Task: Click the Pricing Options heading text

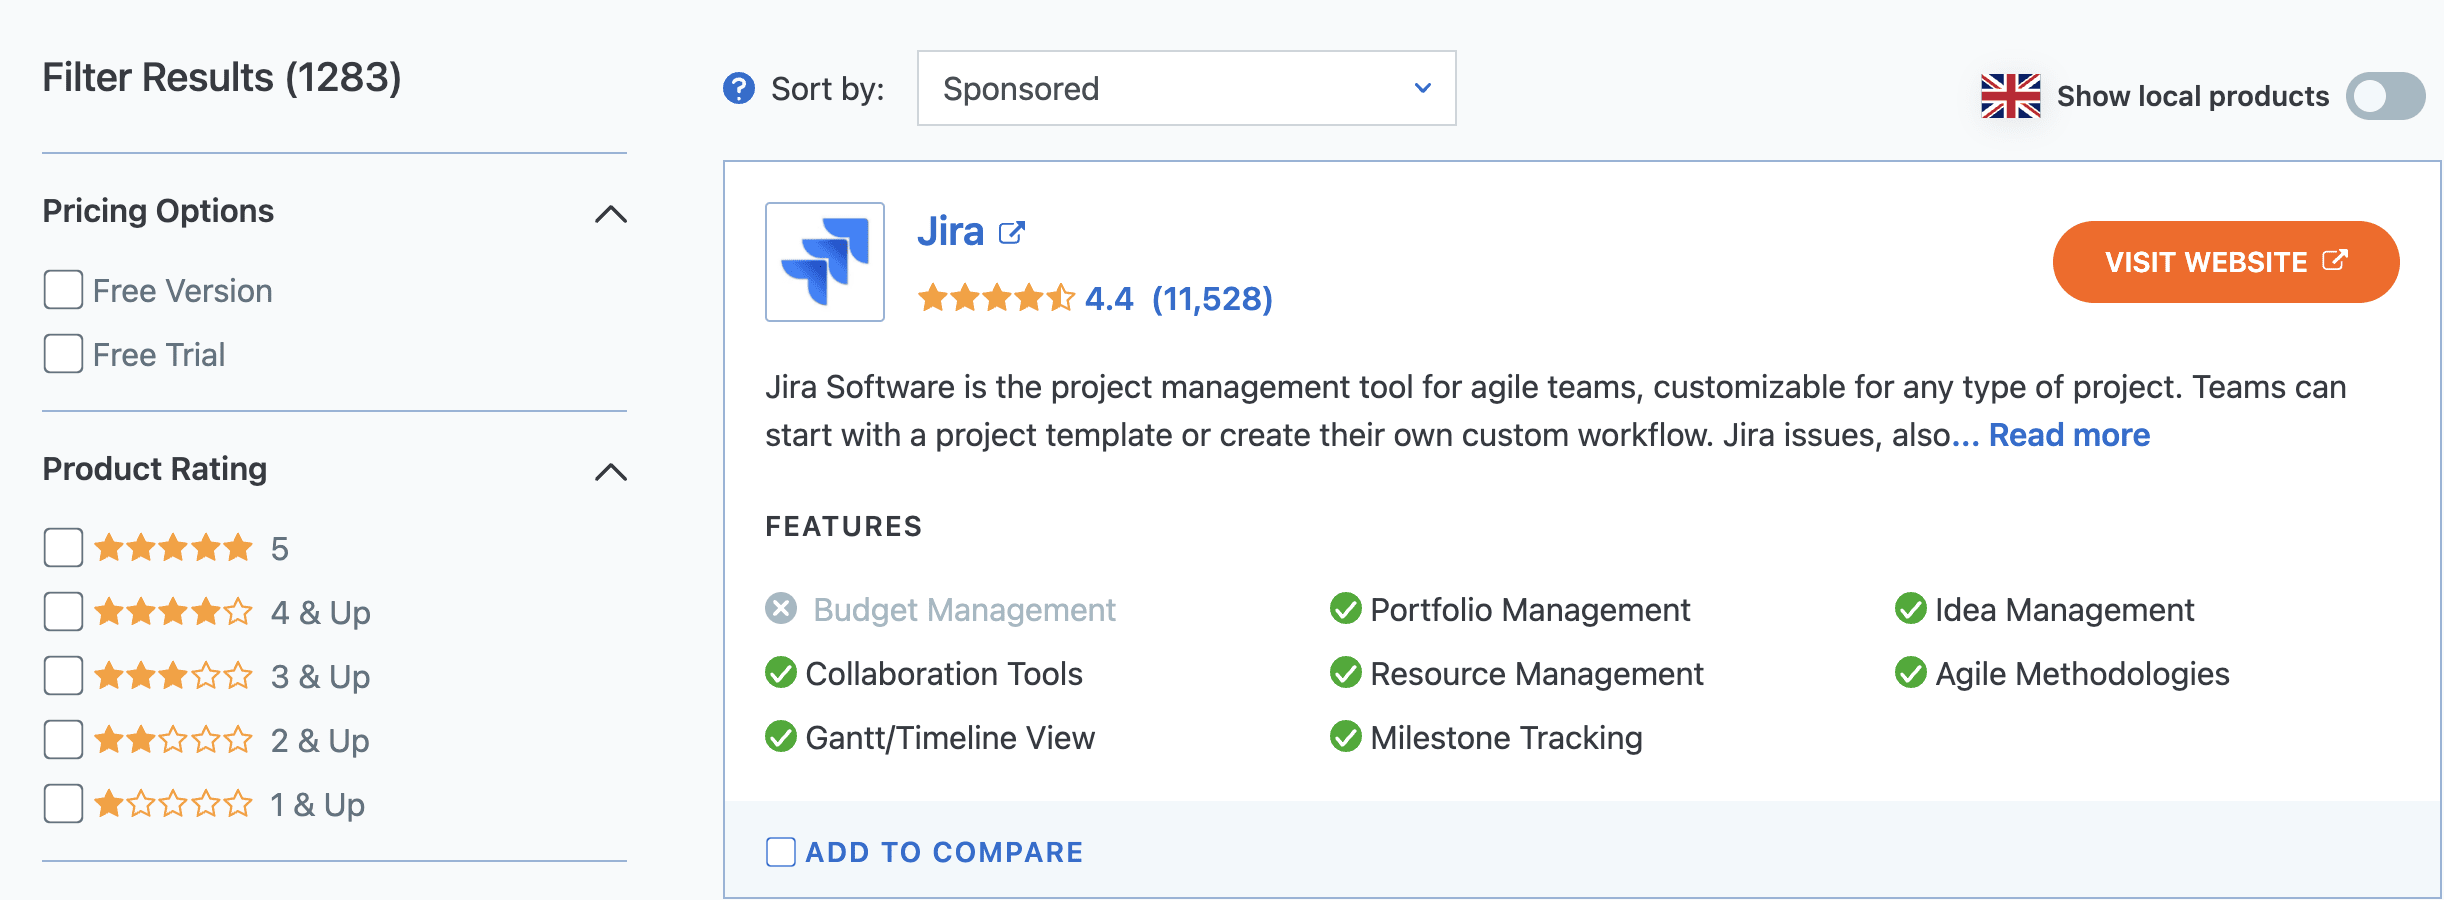Action: 158,211
